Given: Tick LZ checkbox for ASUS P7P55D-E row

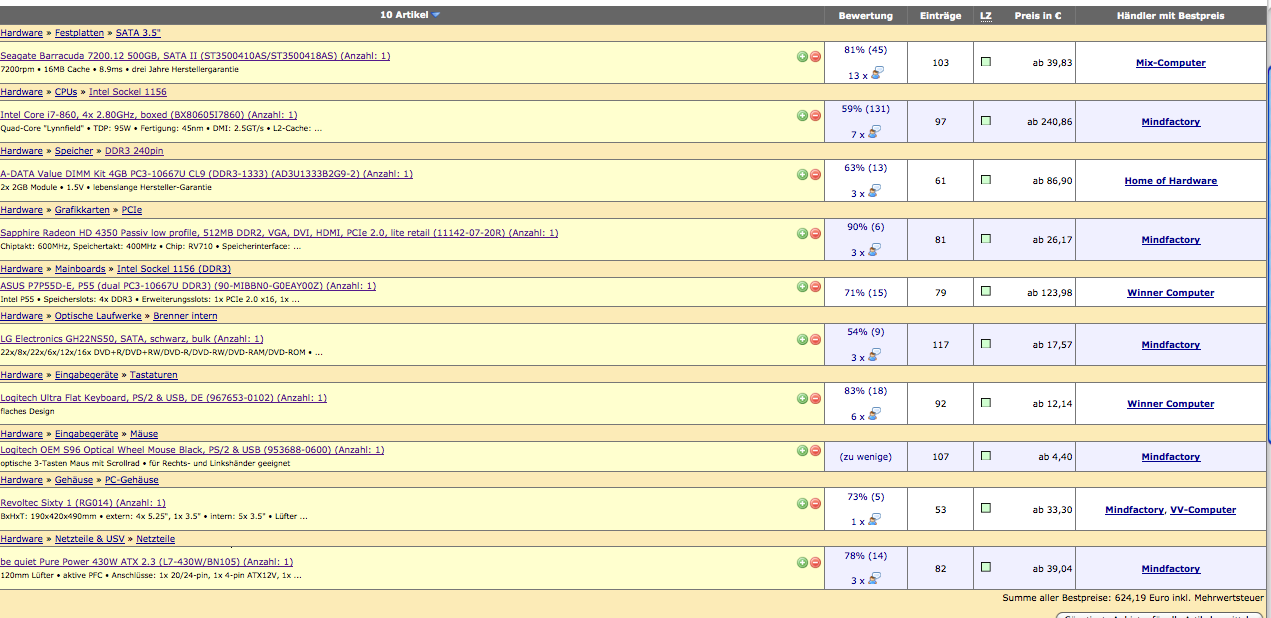Looking at the screenshot, I should click(x=986, y=291).
